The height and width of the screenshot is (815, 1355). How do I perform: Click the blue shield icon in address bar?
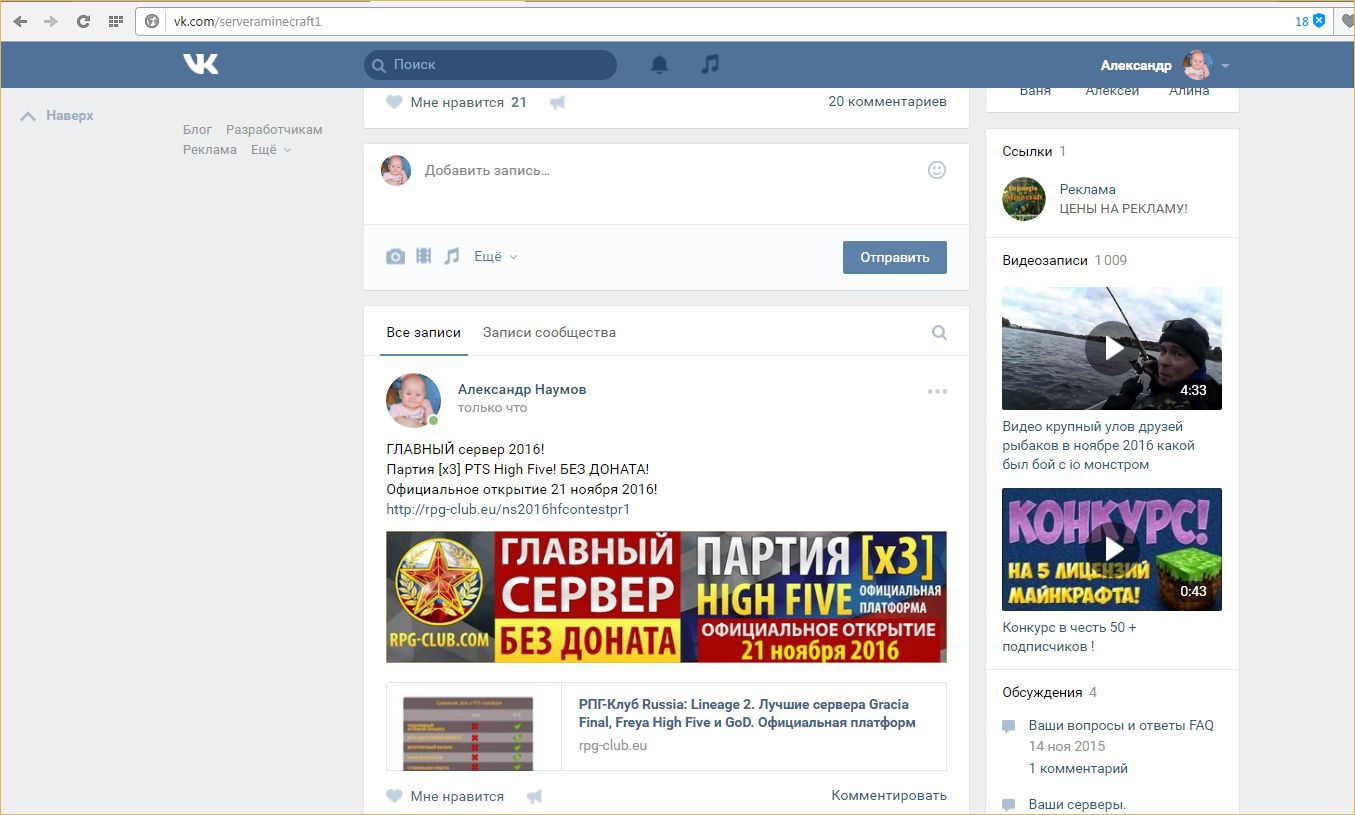1319,21
